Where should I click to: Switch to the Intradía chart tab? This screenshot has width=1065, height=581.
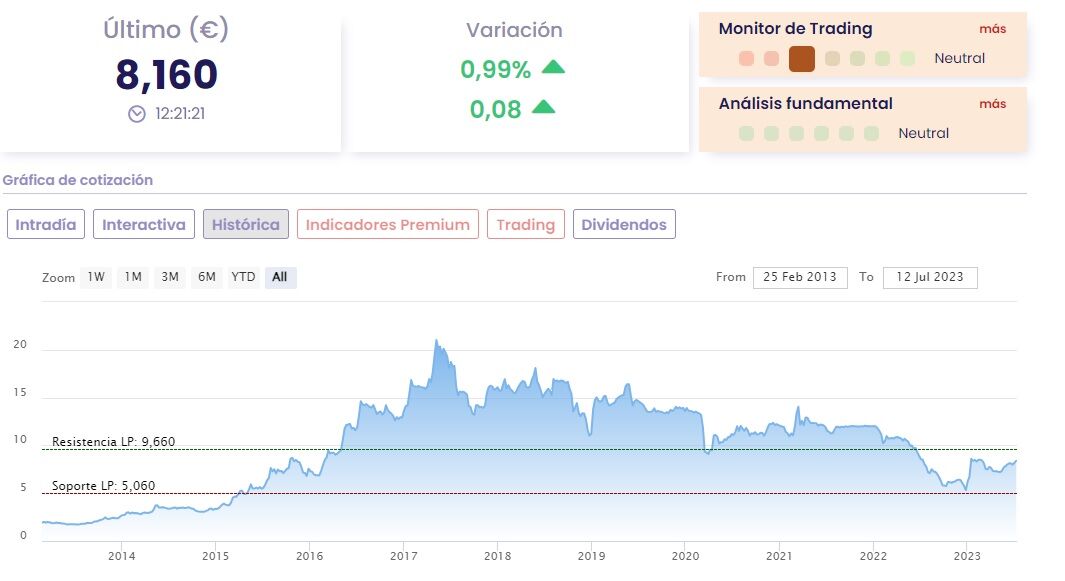46,224
